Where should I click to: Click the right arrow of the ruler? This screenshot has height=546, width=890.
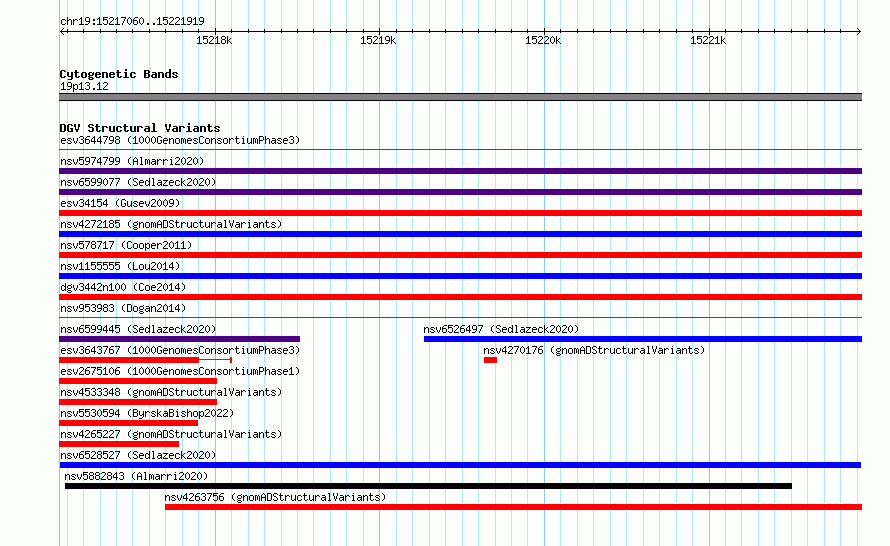click(x=859, y=31)
